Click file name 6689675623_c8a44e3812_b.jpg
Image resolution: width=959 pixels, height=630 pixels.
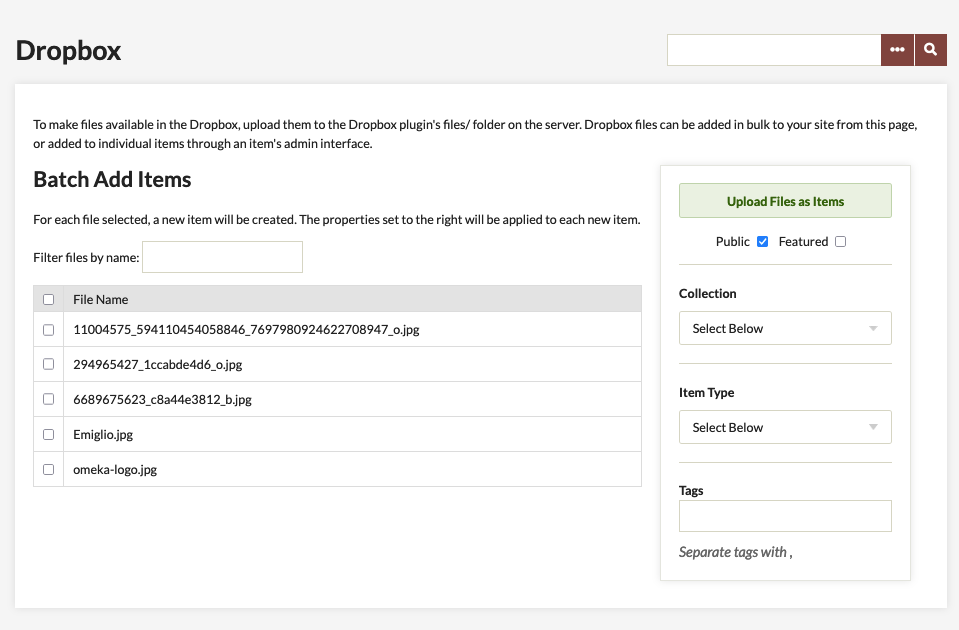coord(163,399)
